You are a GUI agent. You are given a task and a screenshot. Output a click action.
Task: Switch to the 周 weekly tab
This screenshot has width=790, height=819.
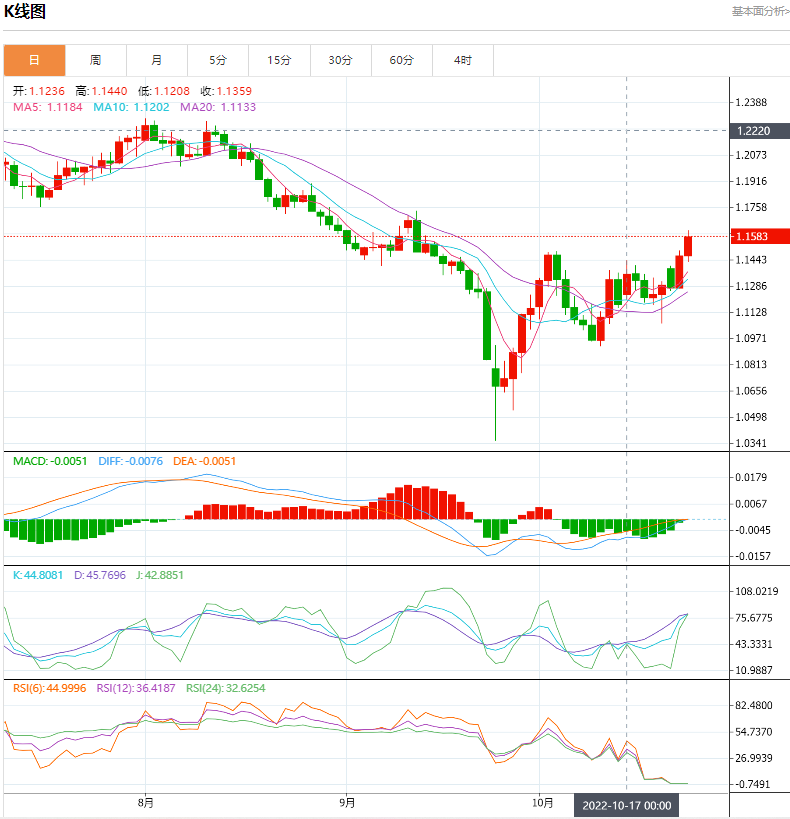[x=96, y=61]
